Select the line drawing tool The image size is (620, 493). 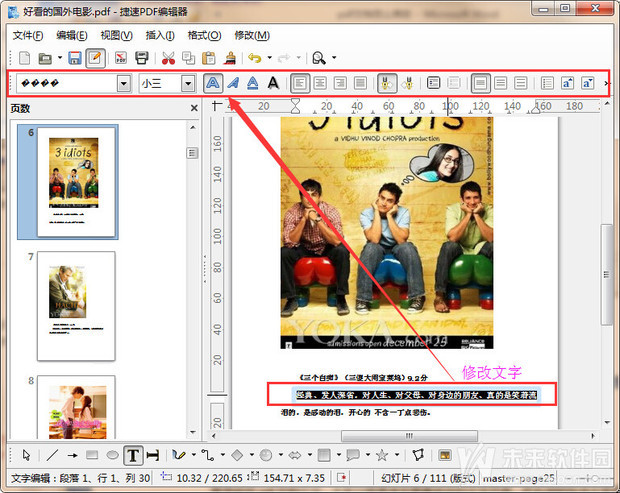tap(52, 455)
